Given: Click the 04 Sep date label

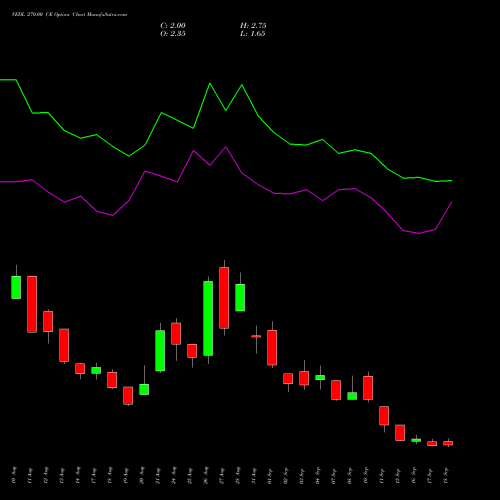Looking at the screenshot, I should coord(318,475).
